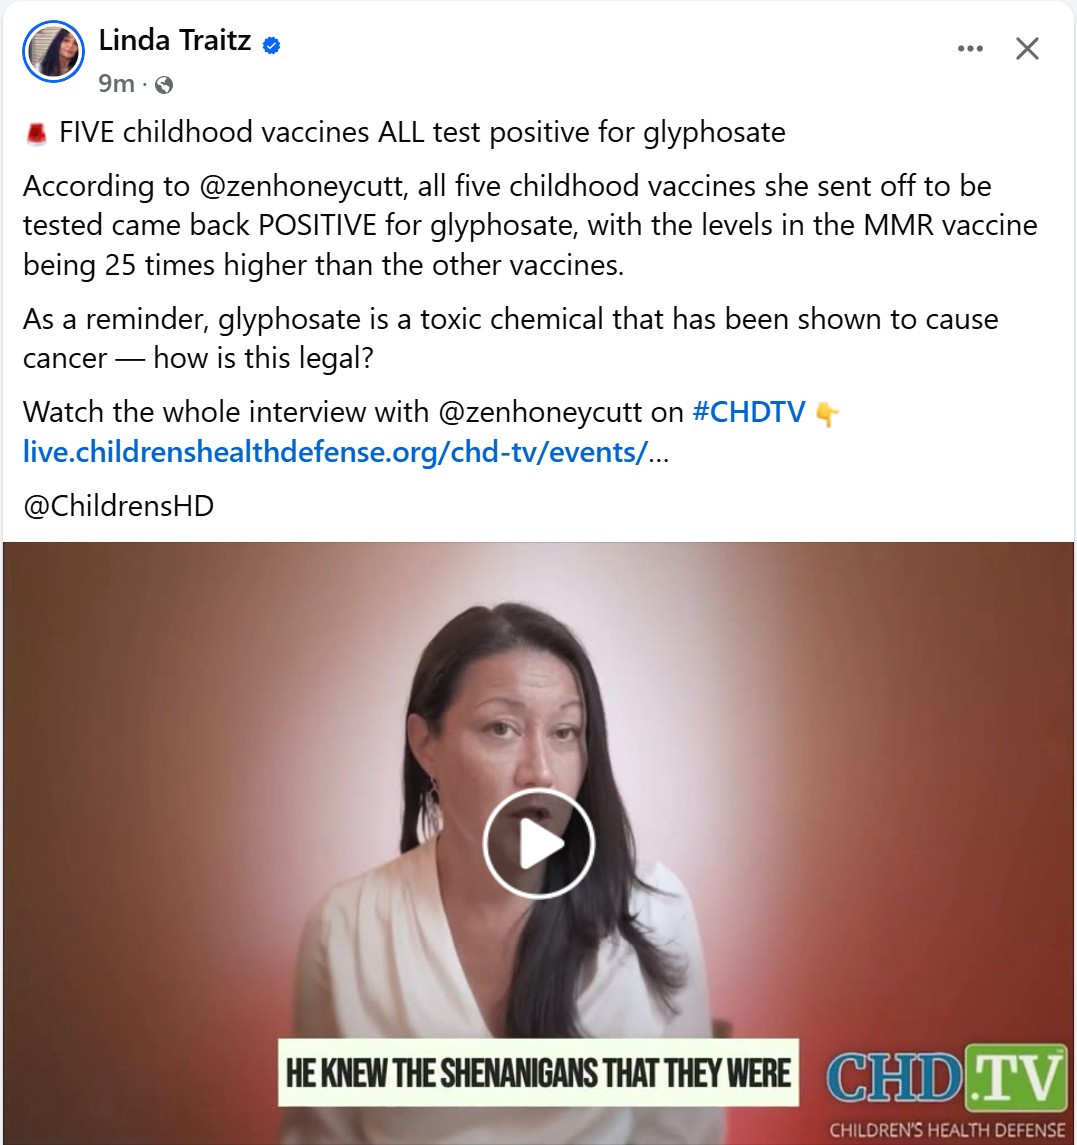This screenshot has height=1145, width=1077.
Task: Close the post with the X icon
Action: coord(1027,49)
